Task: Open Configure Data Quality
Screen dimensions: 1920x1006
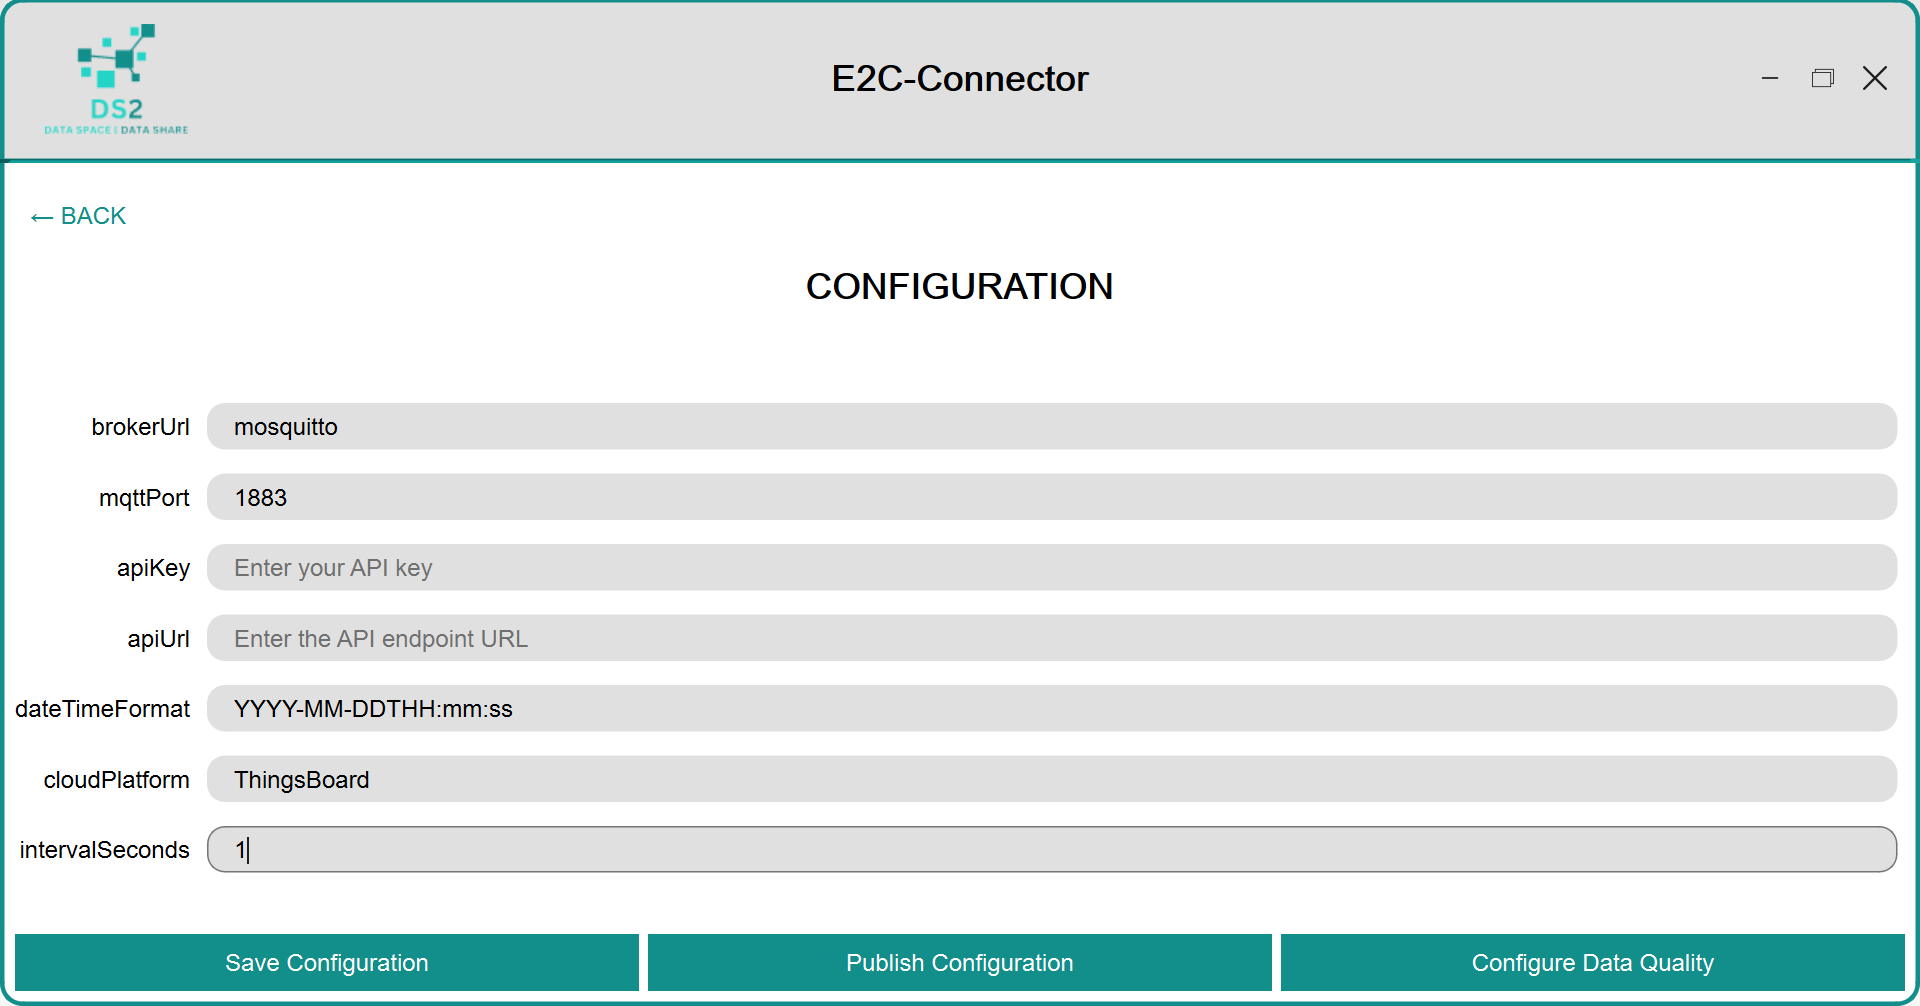Action: tap(1592, 963)
